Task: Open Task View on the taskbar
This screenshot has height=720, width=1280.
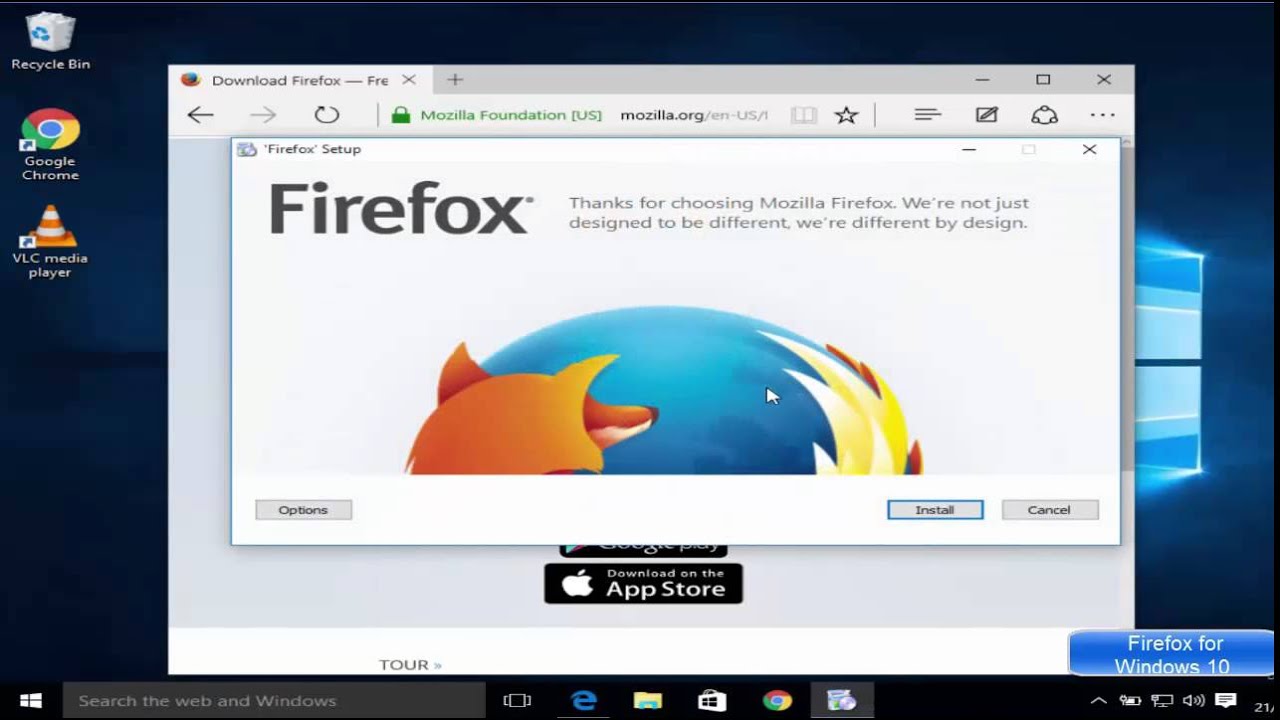Action: click(517, 701)
